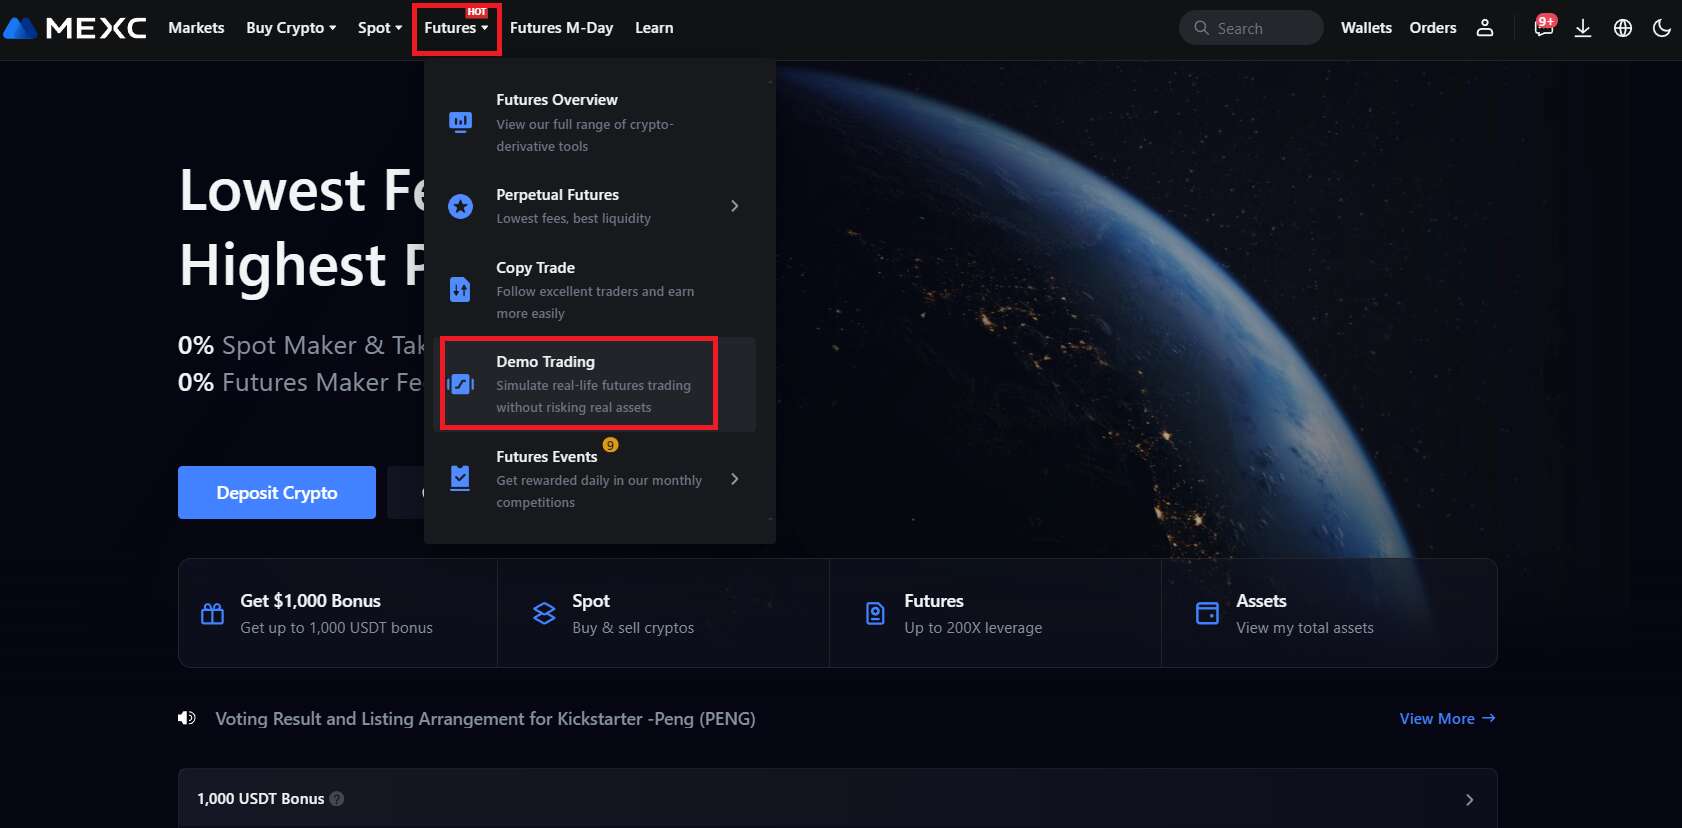Click the badge 9 on Futures Events
This screenshot has height=828, width=1682.
[x=610, y=445]
